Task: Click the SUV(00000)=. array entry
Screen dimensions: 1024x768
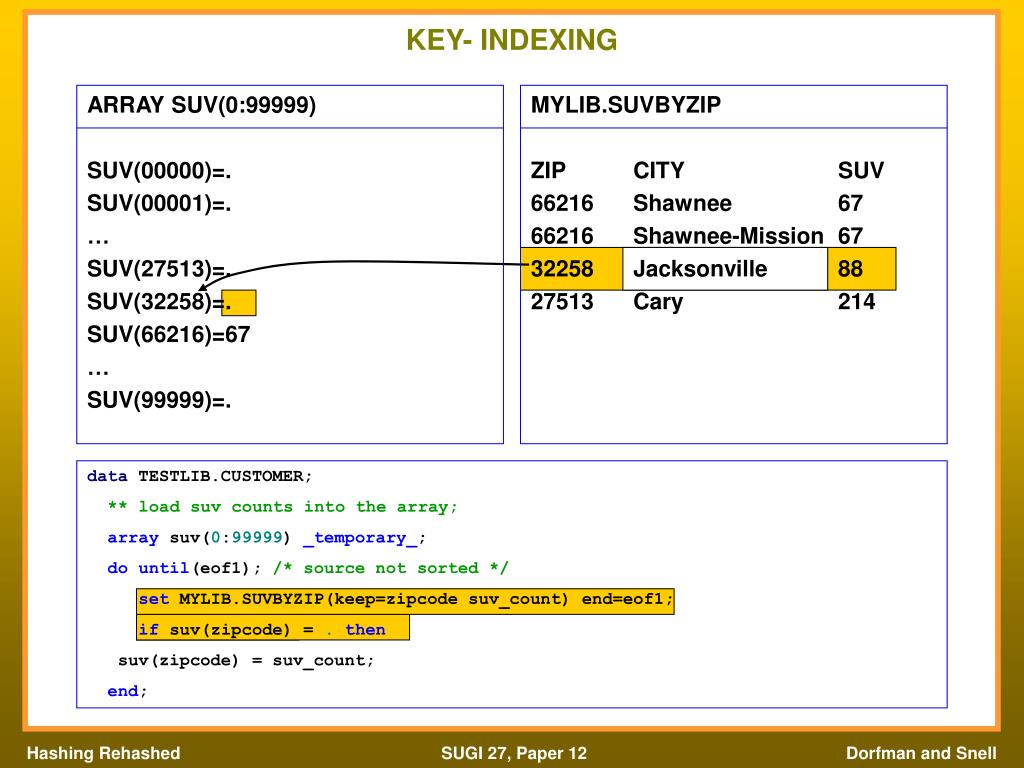Action: 159,171
